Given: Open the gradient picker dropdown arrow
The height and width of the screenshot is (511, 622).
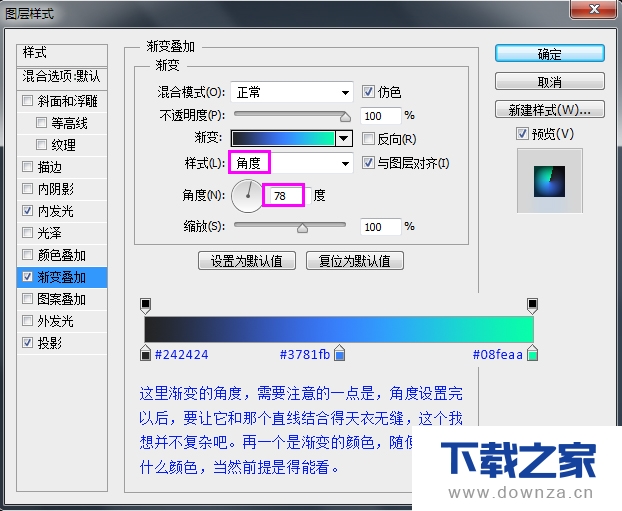Looking at the screenshot, I should pos(344,138).
